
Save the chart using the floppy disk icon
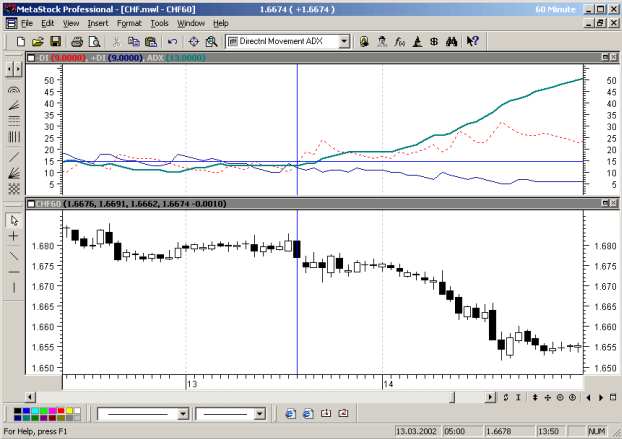(x=55, y=41)
